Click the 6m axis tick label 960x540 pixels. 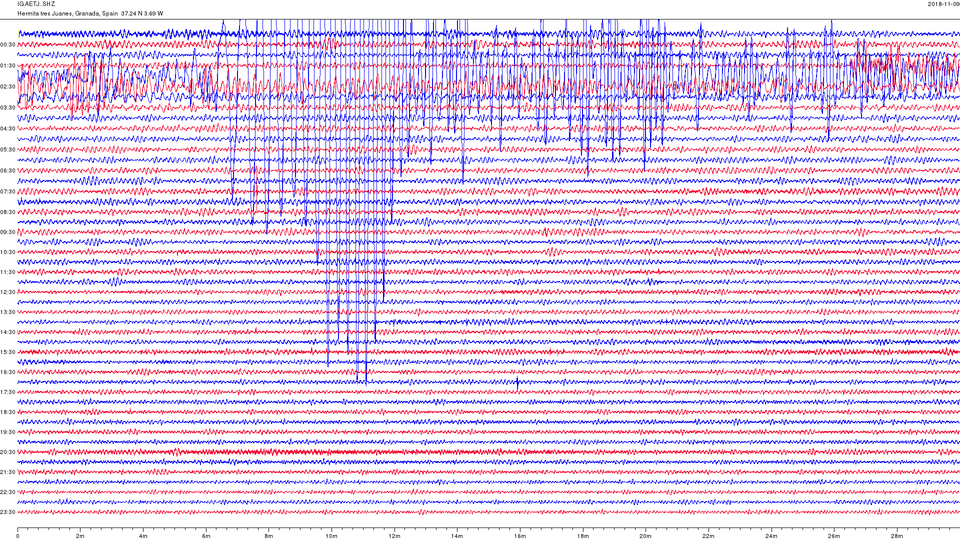(x=206, y=536)
